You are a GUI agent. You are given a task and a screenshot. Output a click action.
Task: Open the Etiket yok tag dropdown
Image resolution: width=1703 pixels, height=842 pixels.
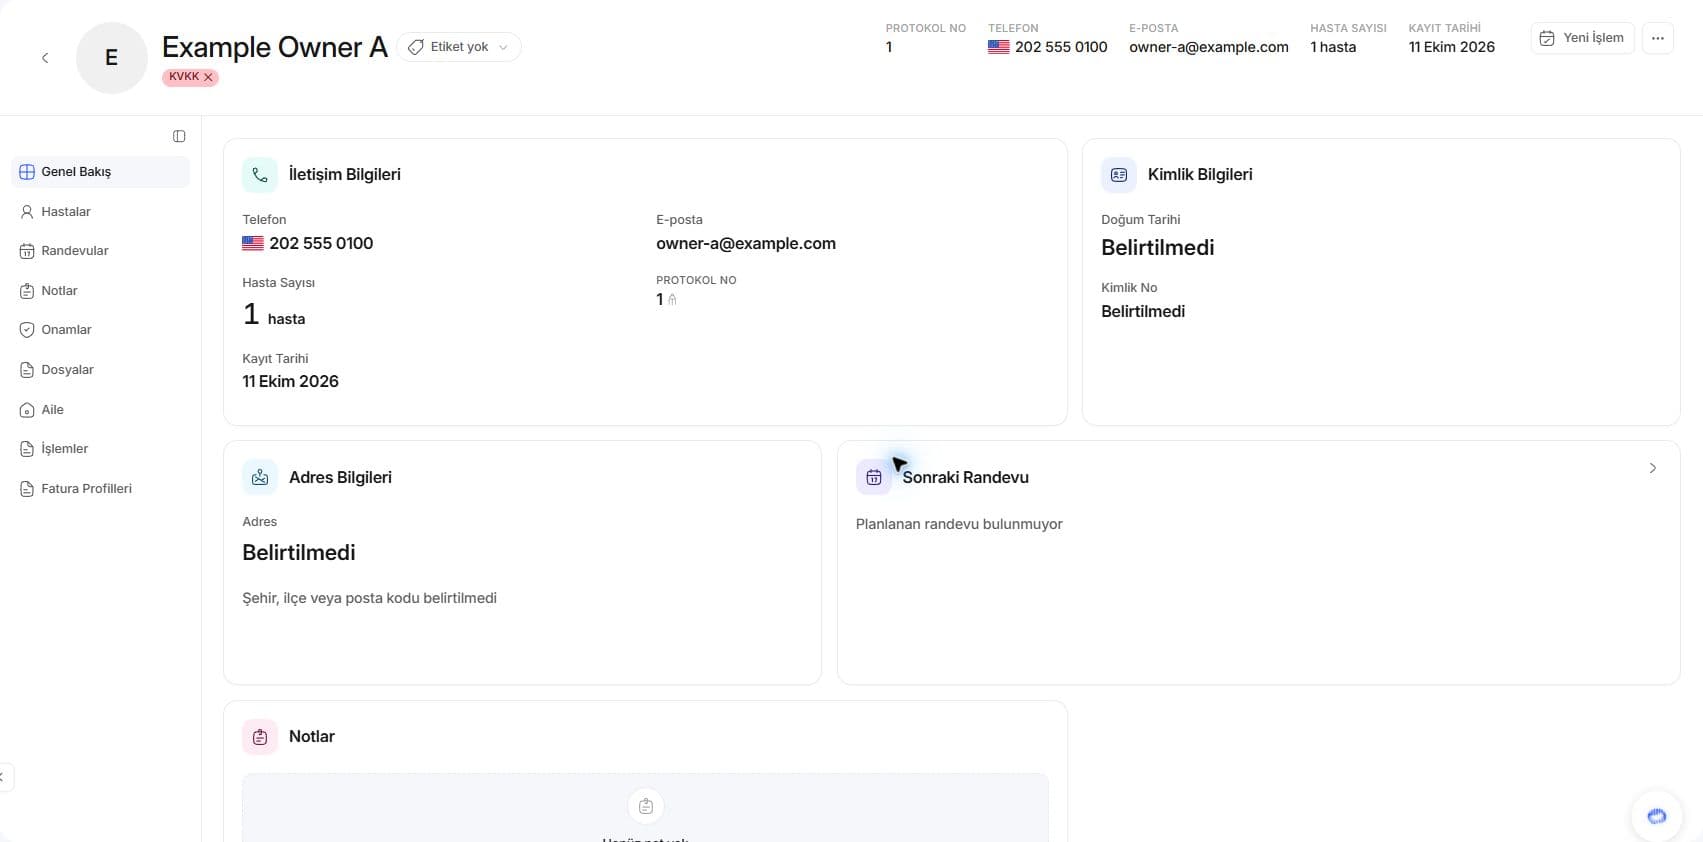459,47
